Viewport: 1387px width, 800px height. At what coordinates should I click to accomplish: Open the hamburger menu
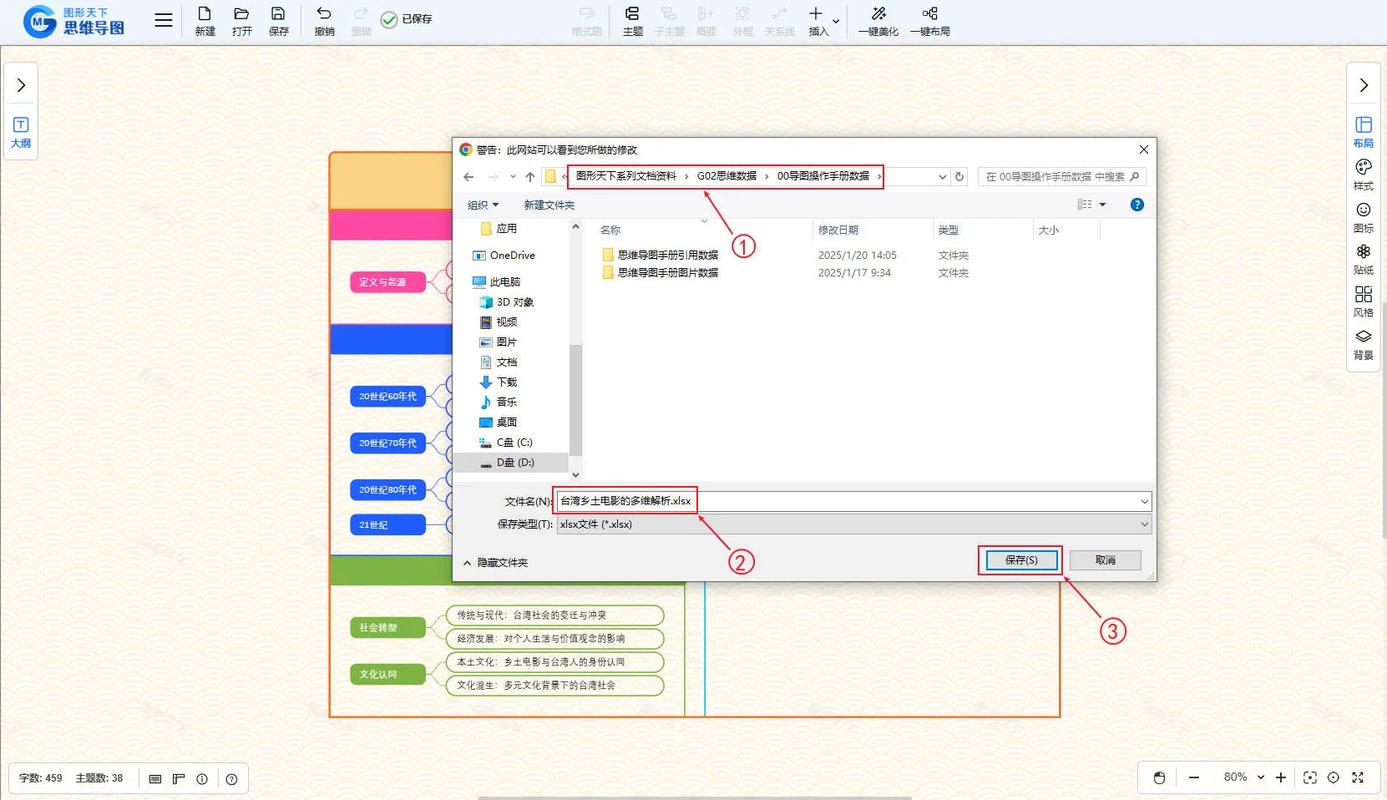pyautogui.click(x=163, y=19)
